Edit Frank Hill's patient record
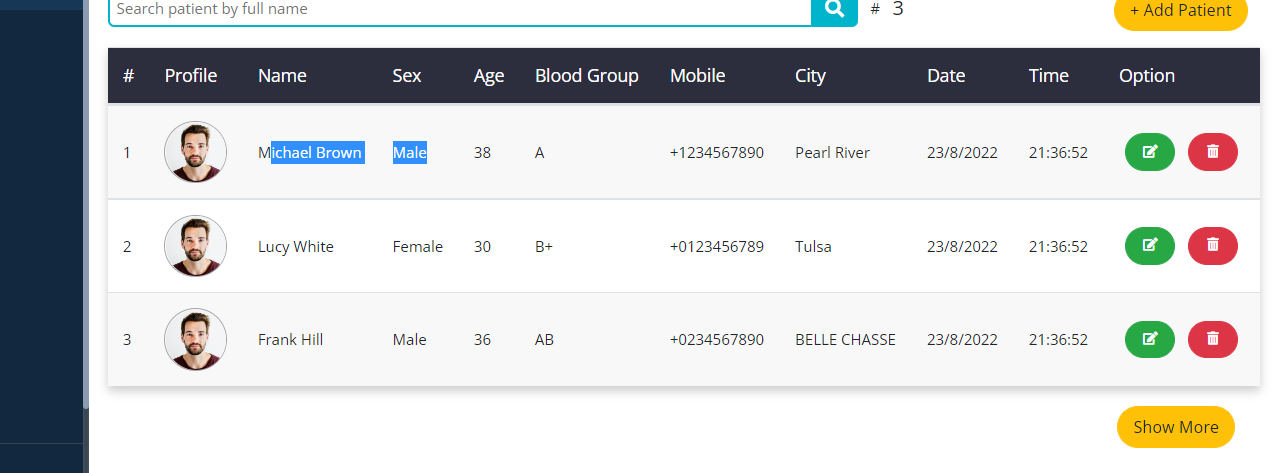The width and height of the screenshot is (1277, 473). pos(1149,339)
